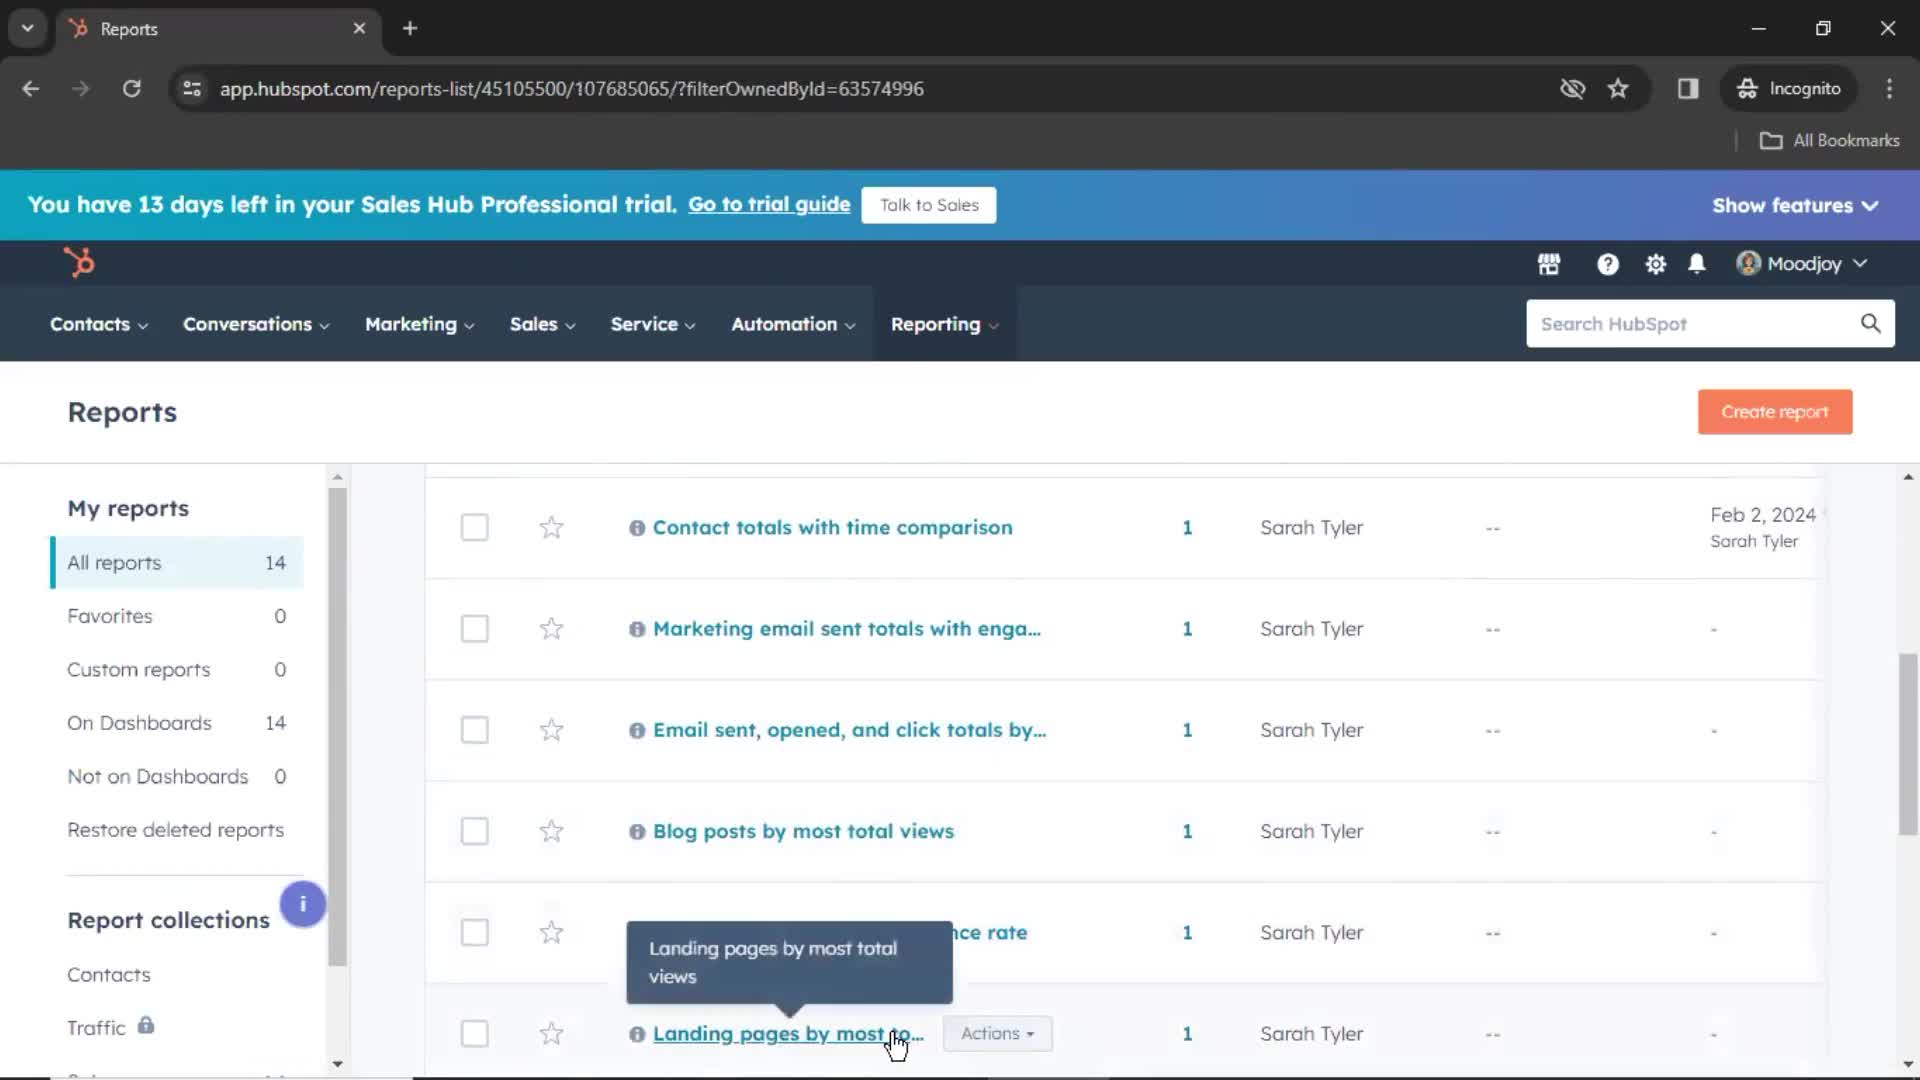Expand the Reporting navigation menu
1920x1080 pixels.
pos(945,324)
